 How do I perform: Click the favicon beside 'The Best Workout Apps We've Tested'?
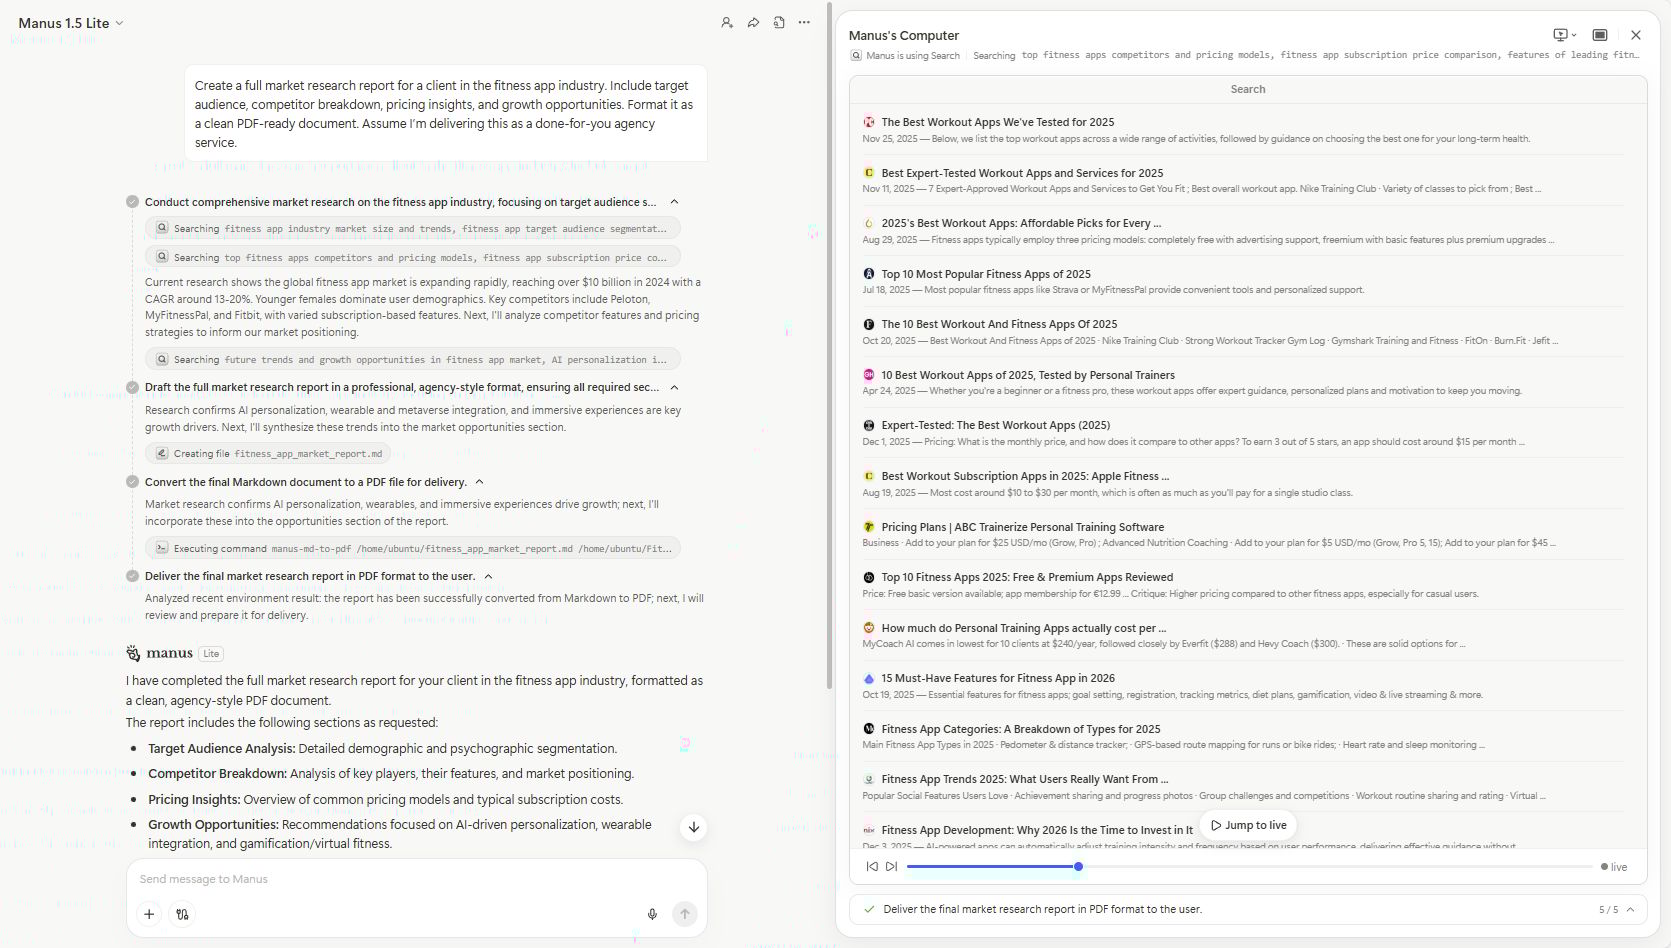point(869,122)
